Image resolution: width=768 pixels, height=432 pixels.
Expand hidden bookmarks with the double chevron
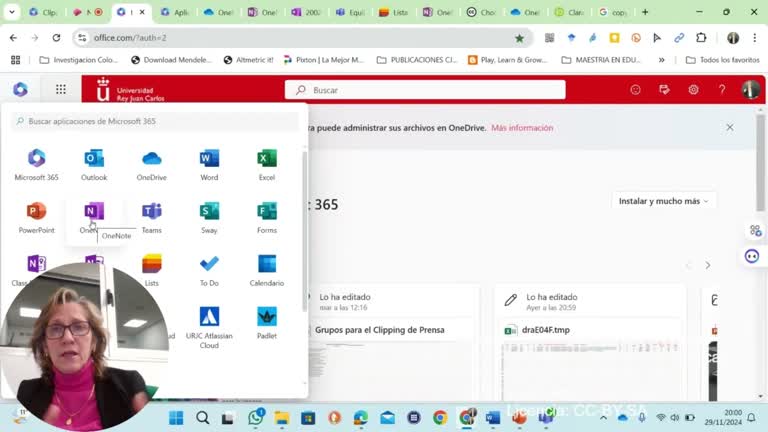coord(661,60)
